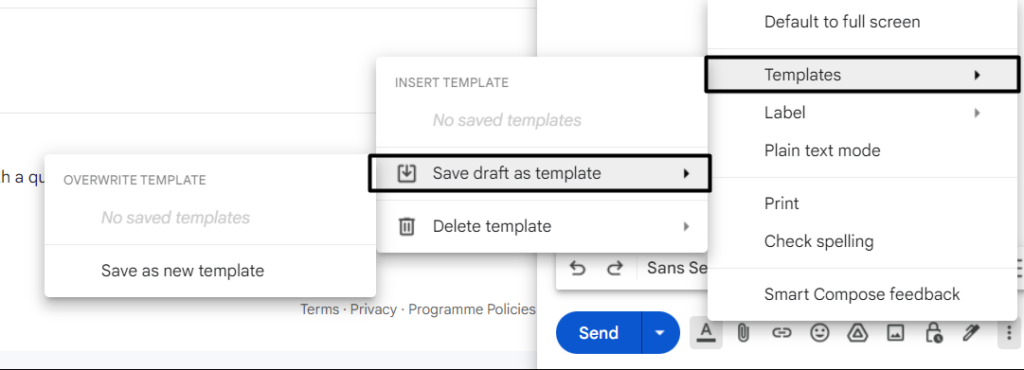
Task: Expand the Templates submenu
Action: click(861, 75)
